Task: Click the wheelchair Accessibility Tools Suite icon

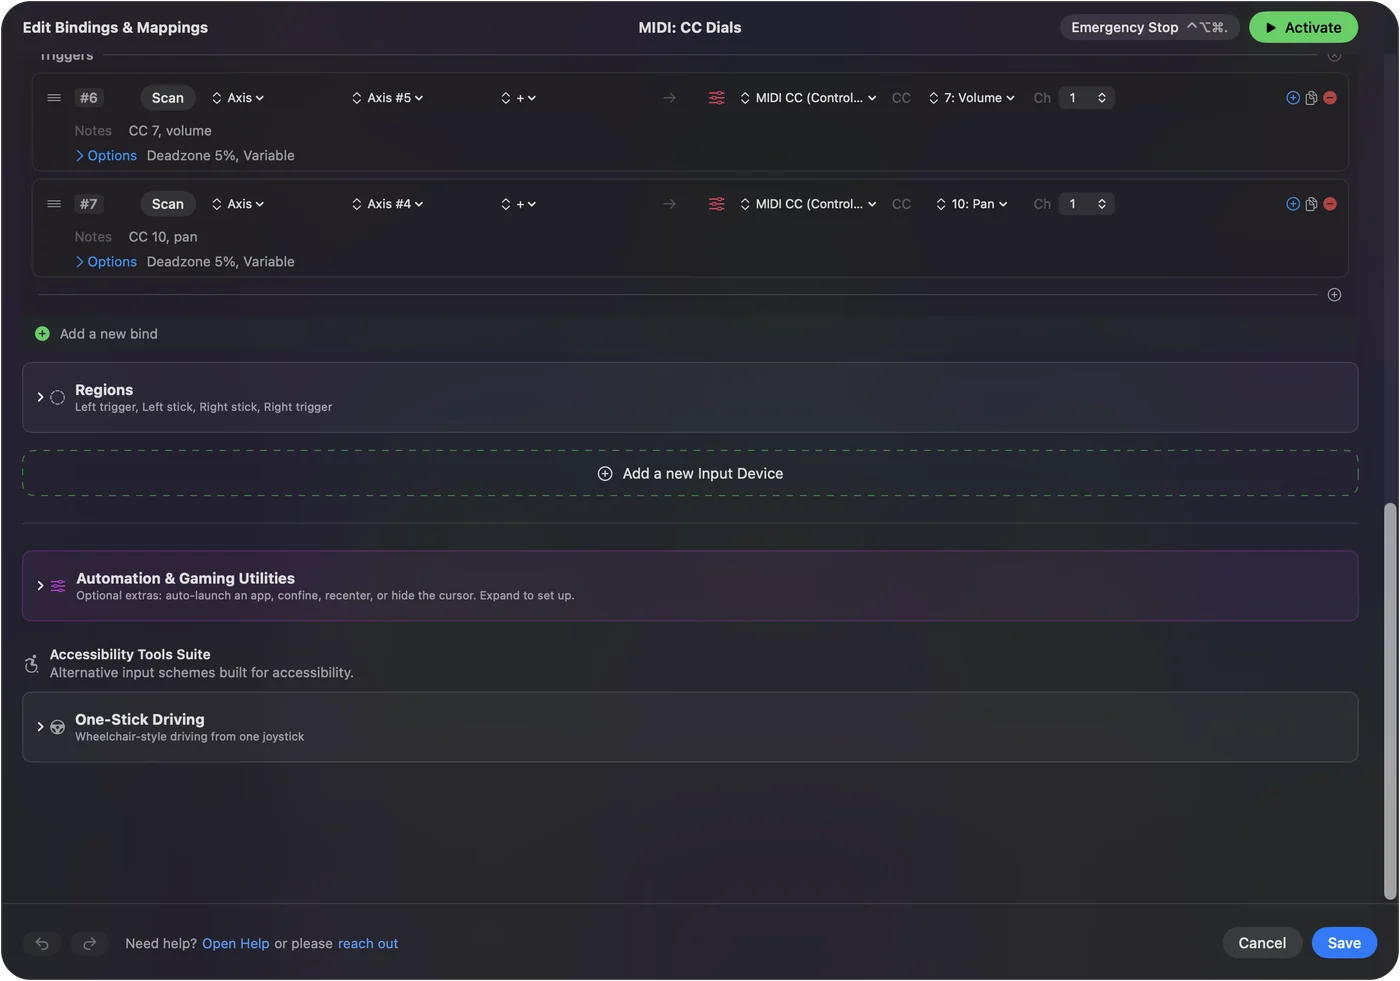Action: 32,664
